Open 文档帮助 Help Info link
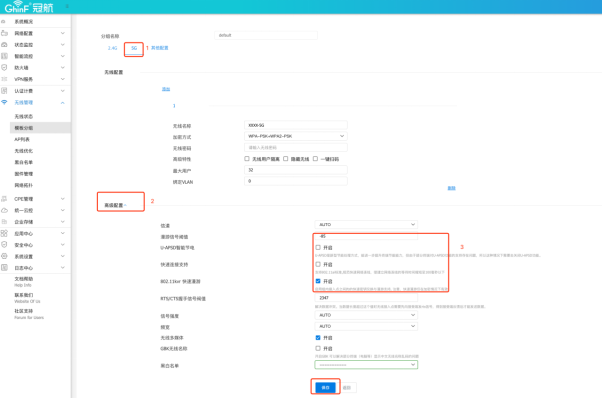Screen dimensions: 602x399 (x=24, y=281)
